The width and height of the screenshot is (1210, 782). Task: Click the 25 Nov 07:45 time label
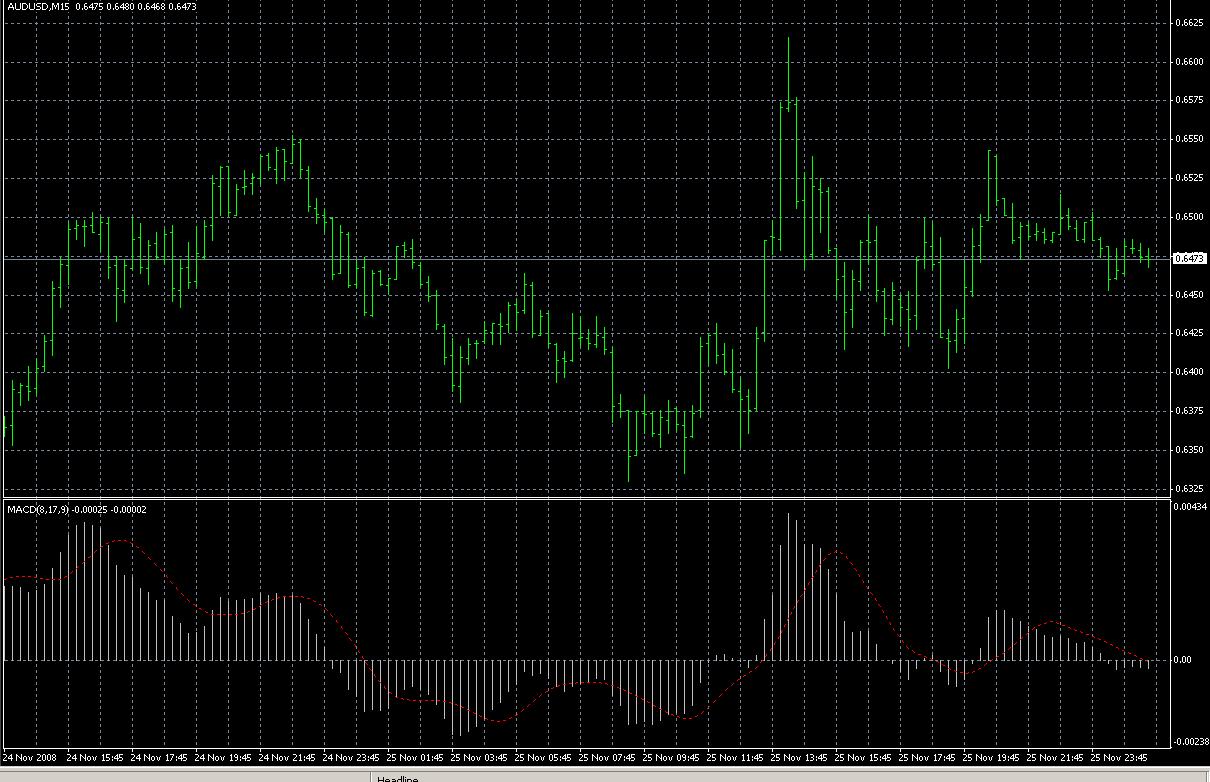click(x=607, y=757)
